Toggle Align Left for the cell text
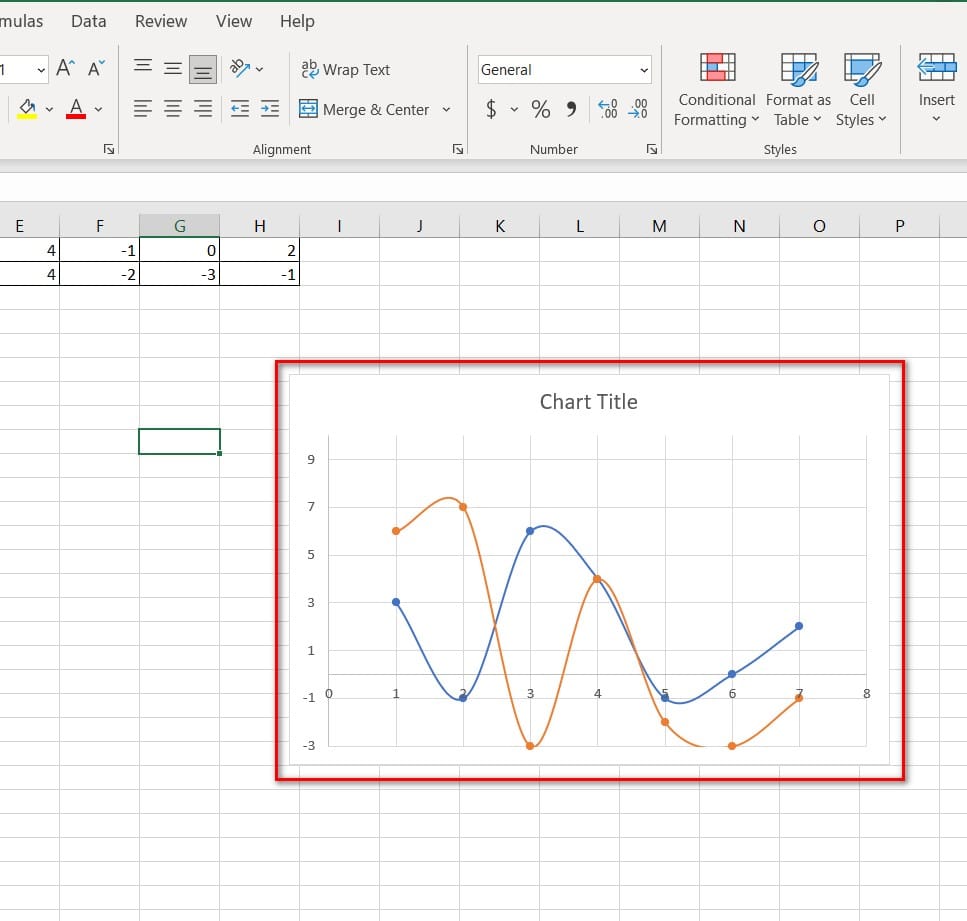Screen dimensions: 967x921 (x=143, y=109)
